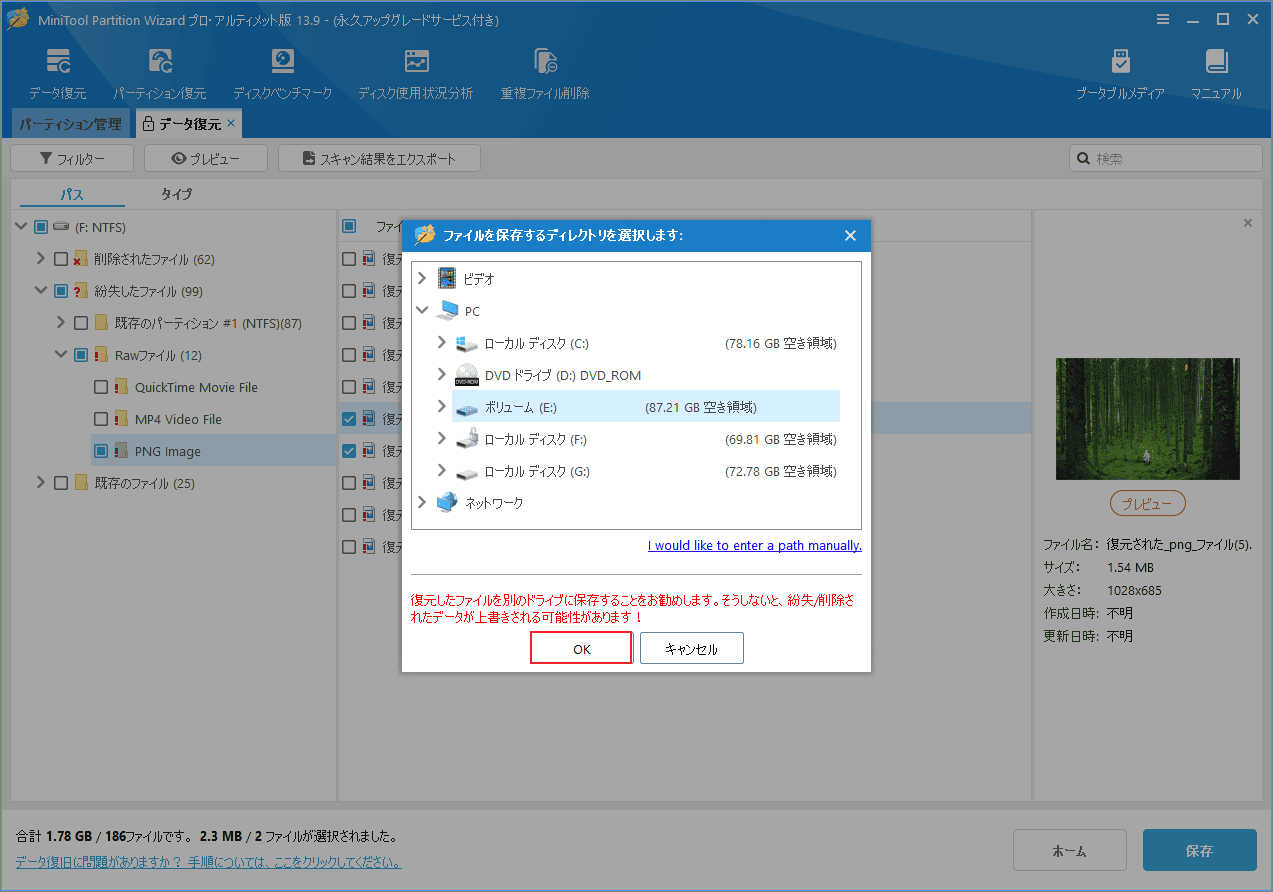
Task: Click the ローカル ディスク (G:) drive icon
Action: tap(466, 471)
